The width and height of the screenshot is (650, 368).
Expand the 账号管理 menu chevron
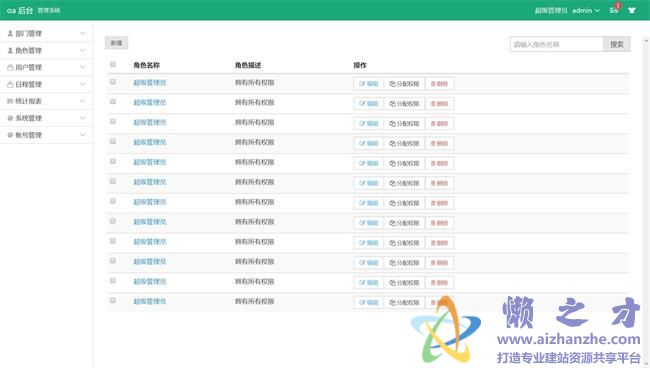point(82,135)
